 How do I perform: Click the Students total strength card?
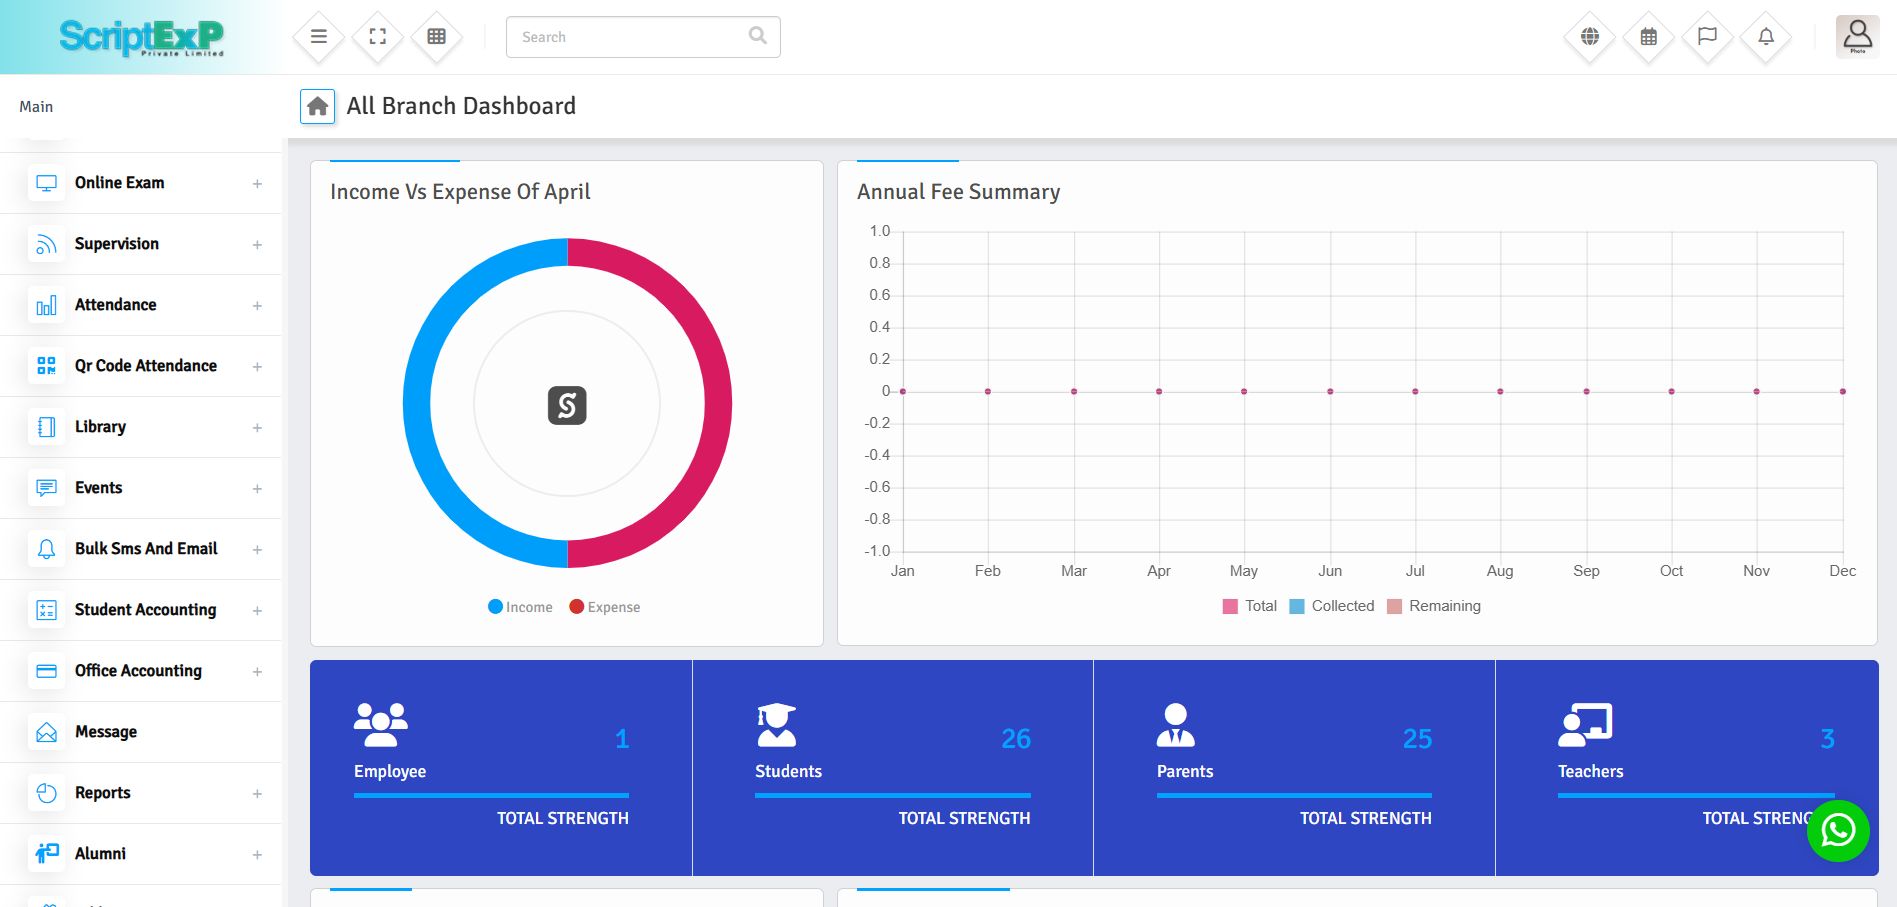(x=892, y=767)
